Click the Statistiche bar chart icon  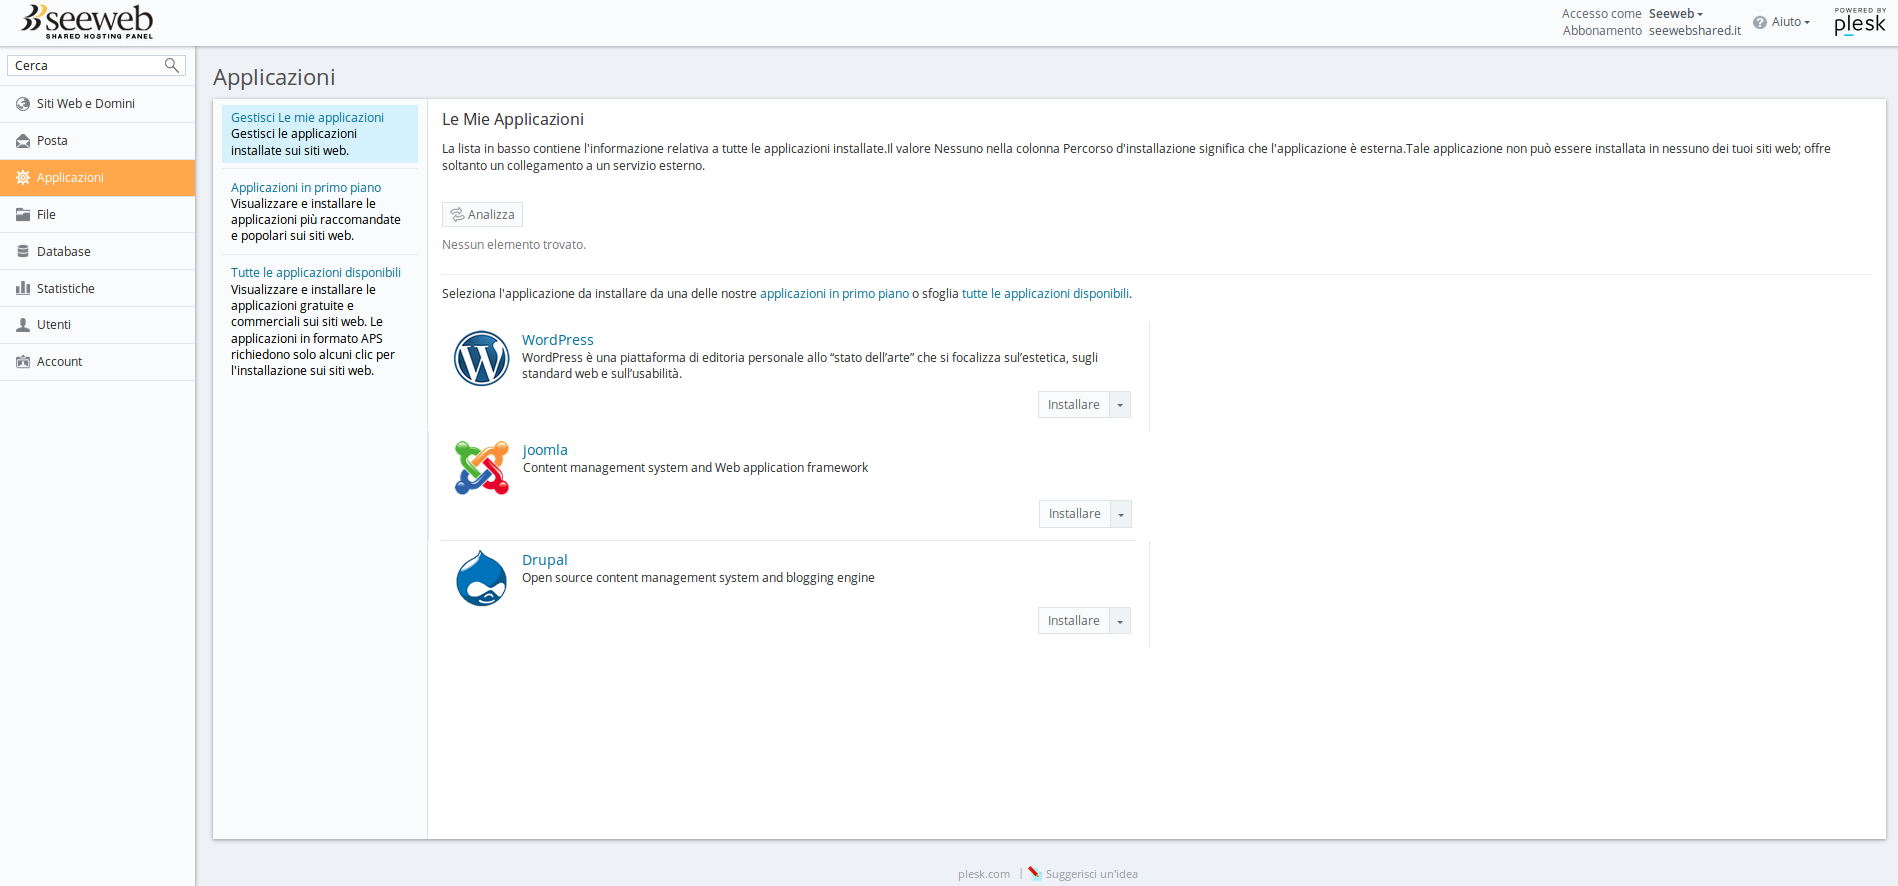pos(23,288)
